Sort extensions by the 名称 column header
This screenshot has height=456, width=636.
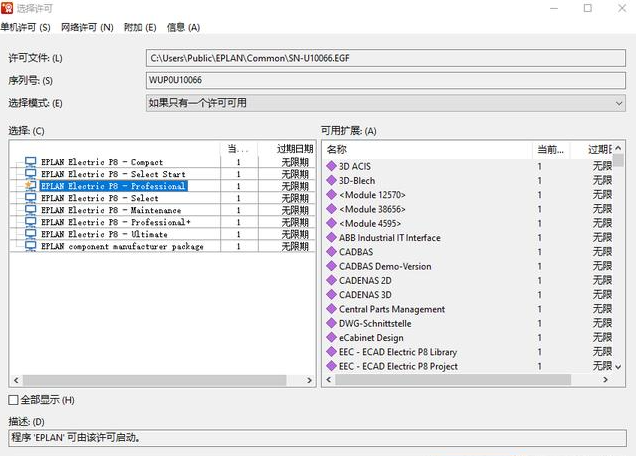426,149
